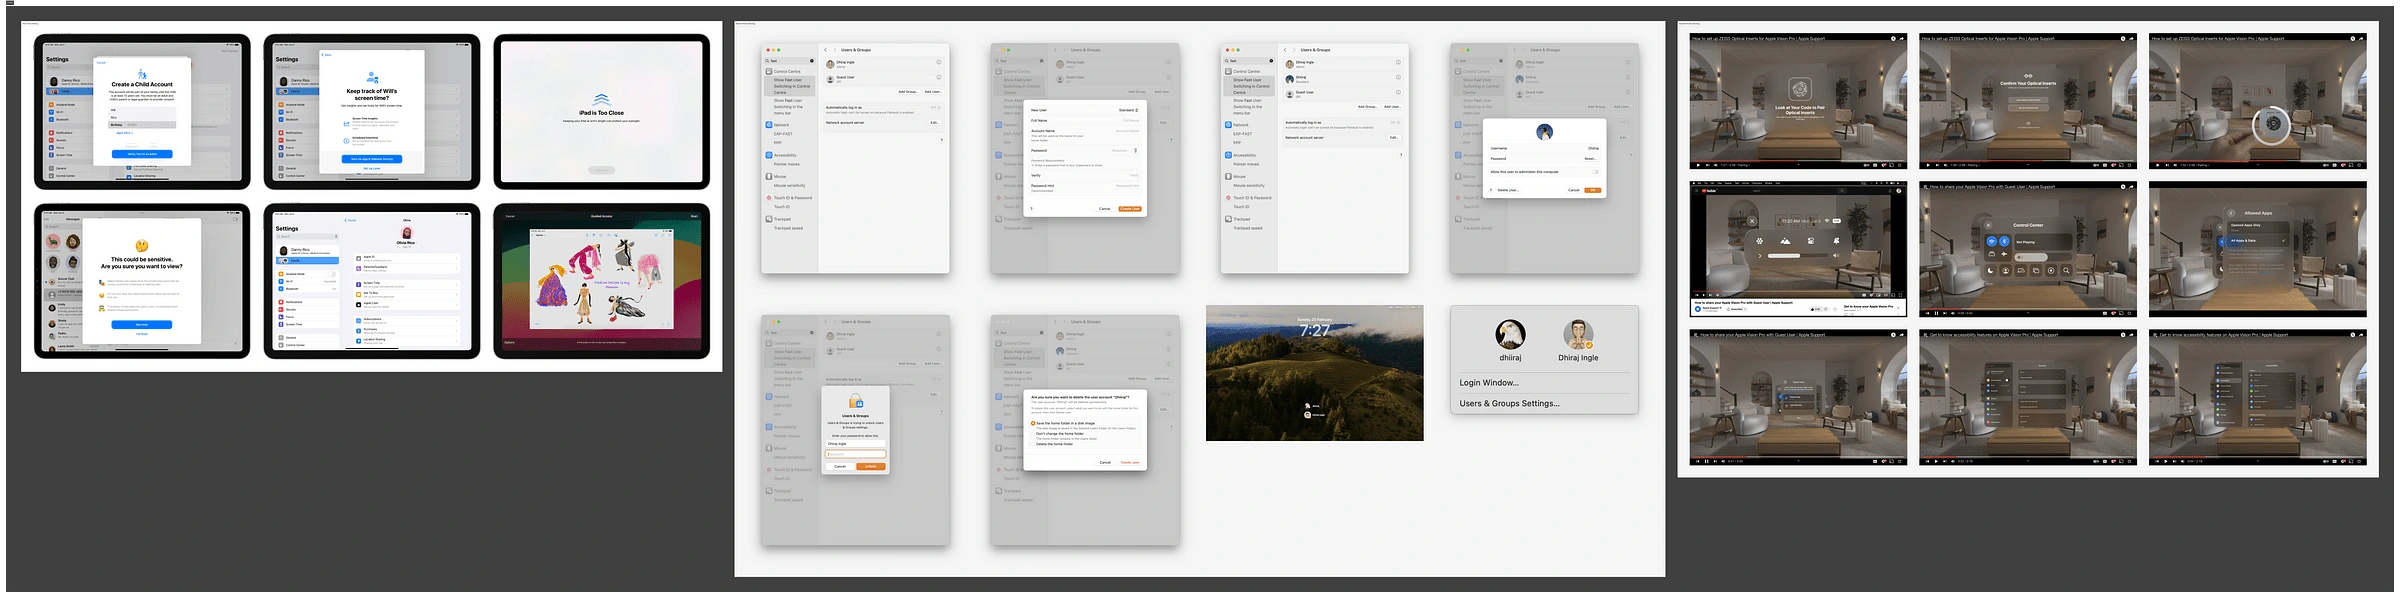Select Accessibility in three-user window sidebar
This screenshot has width=2400, height=598.
click(1240, 155)
